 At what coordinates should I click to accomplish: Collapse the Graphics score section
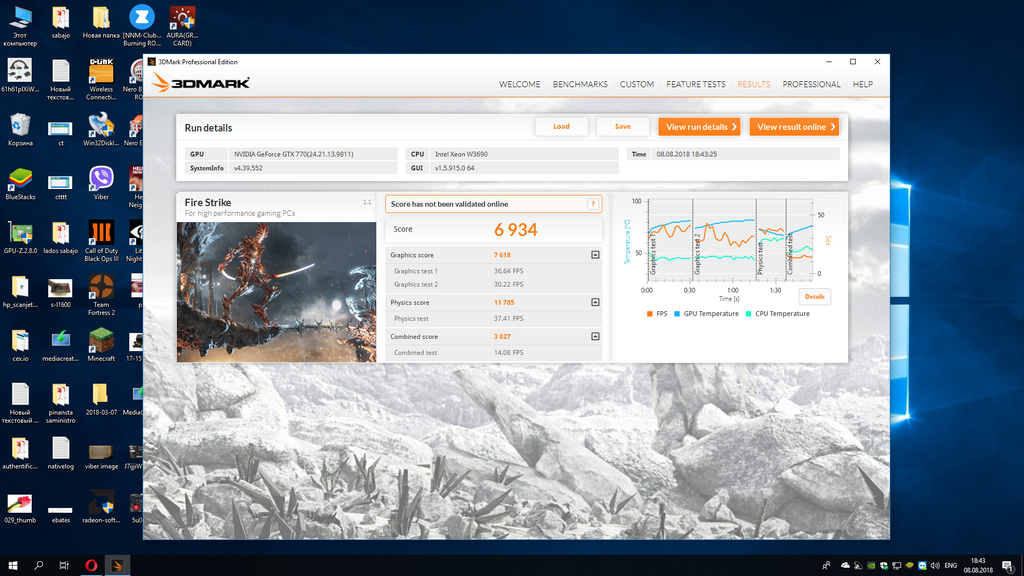tap(595, 255)
